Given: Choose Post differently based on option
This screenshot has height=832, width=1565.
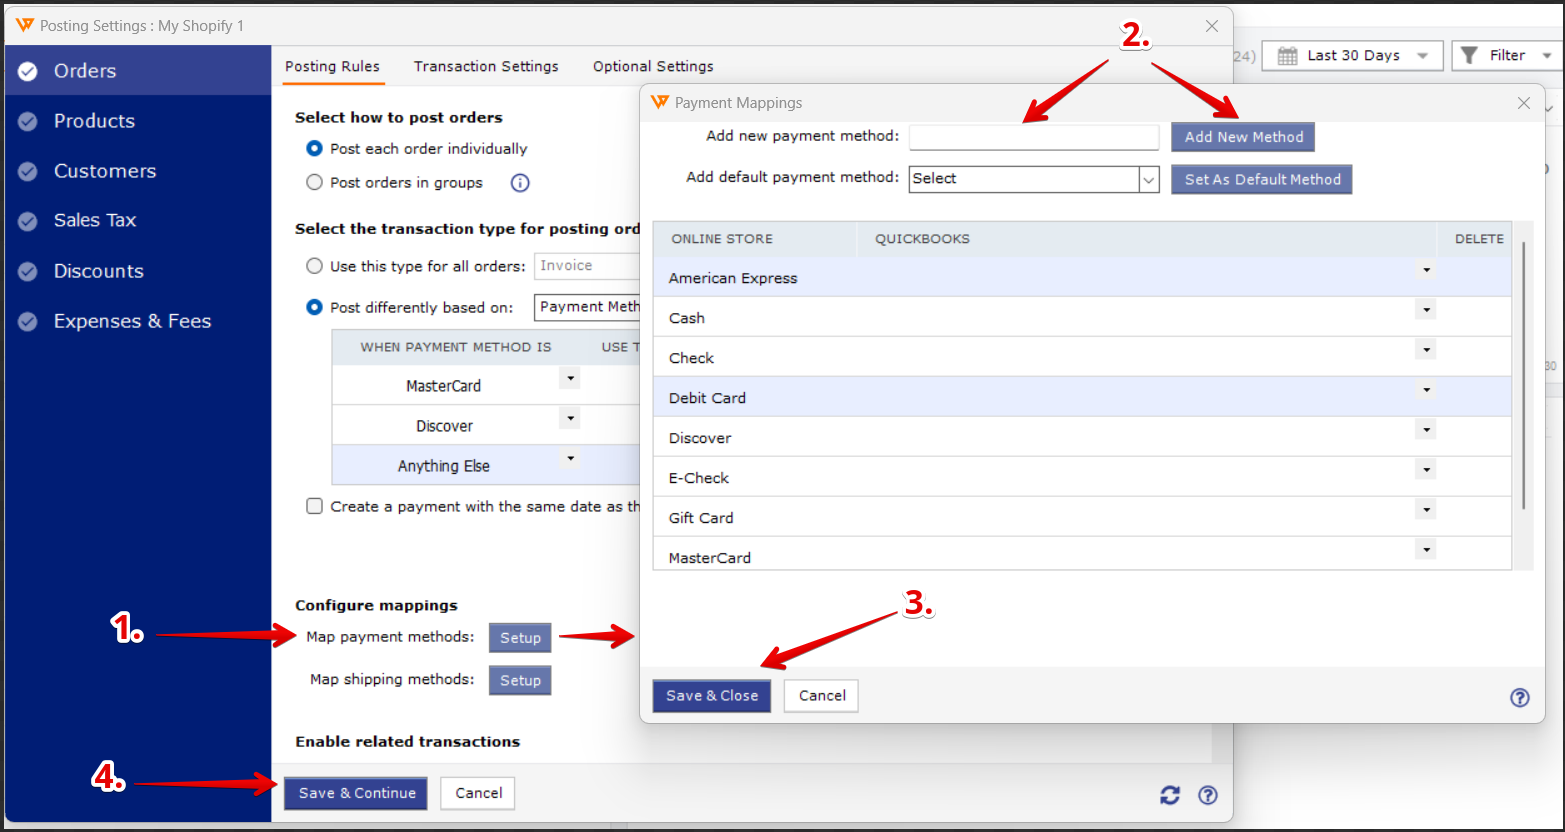Looking at the screenshot, I should pyautogui.click(x=314, y=307).
